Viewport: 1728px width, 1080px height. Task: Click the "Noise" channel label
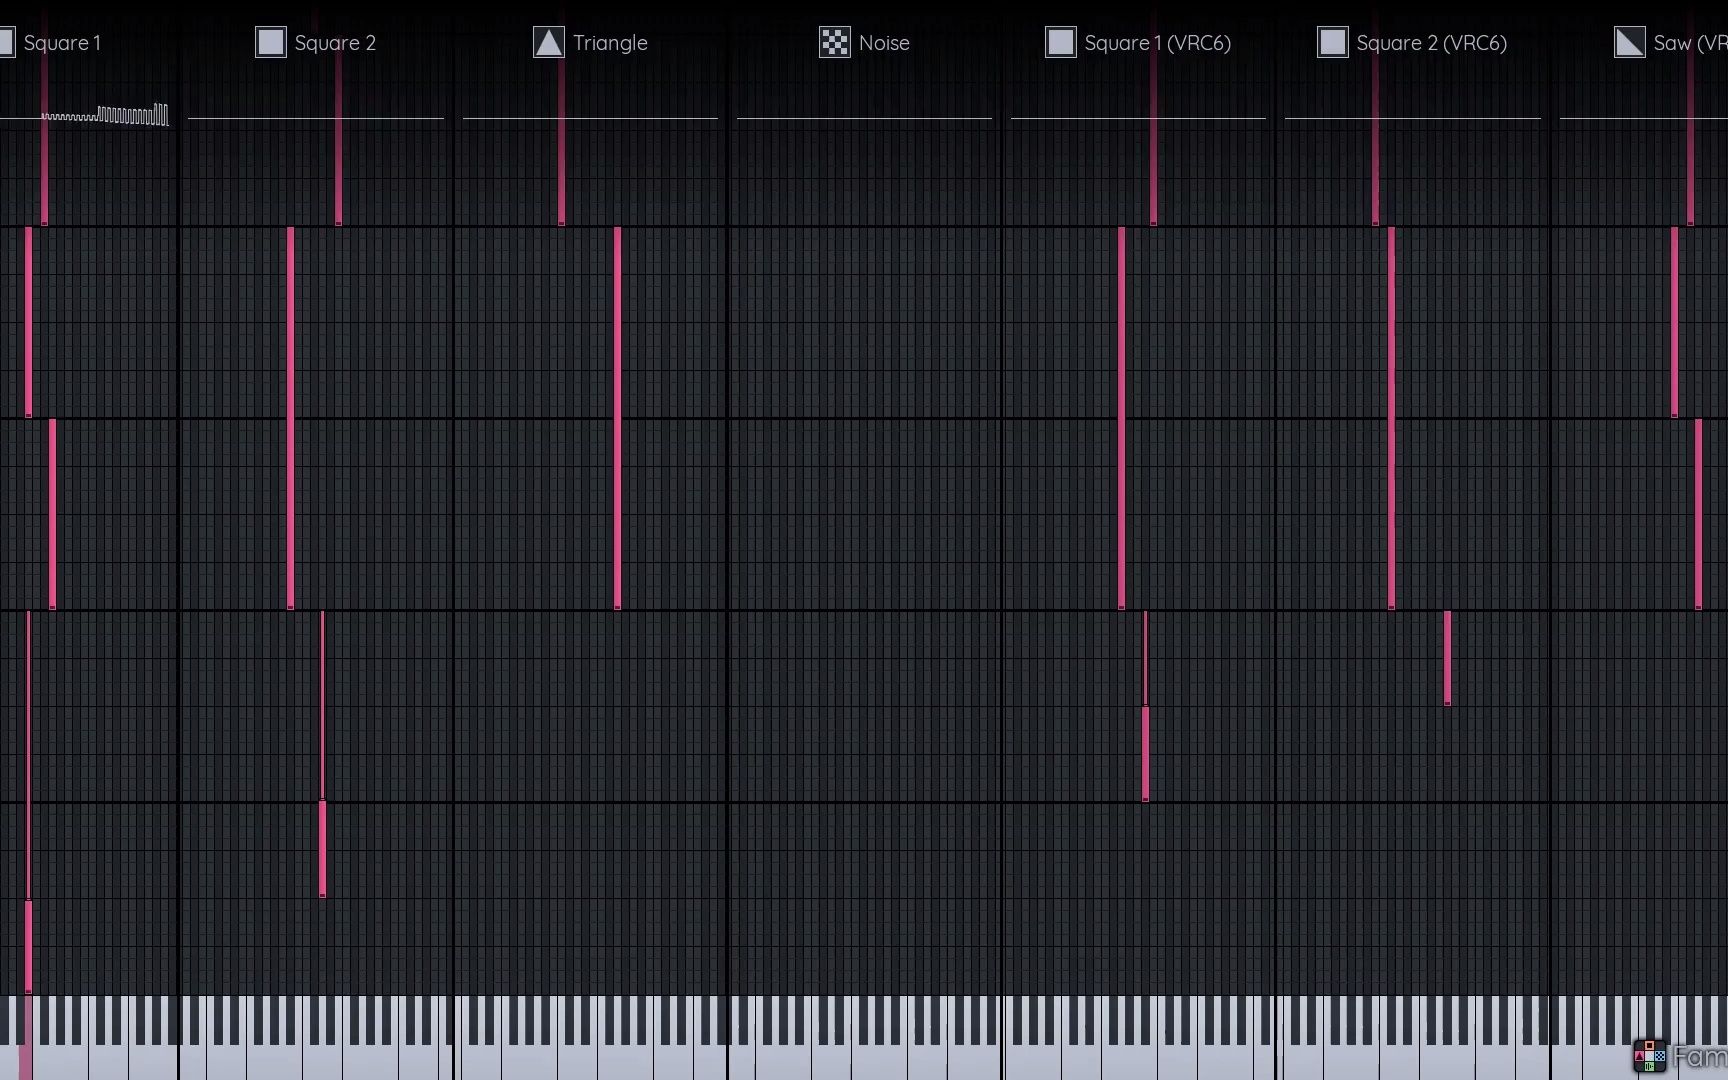click(x=884, y=43)
